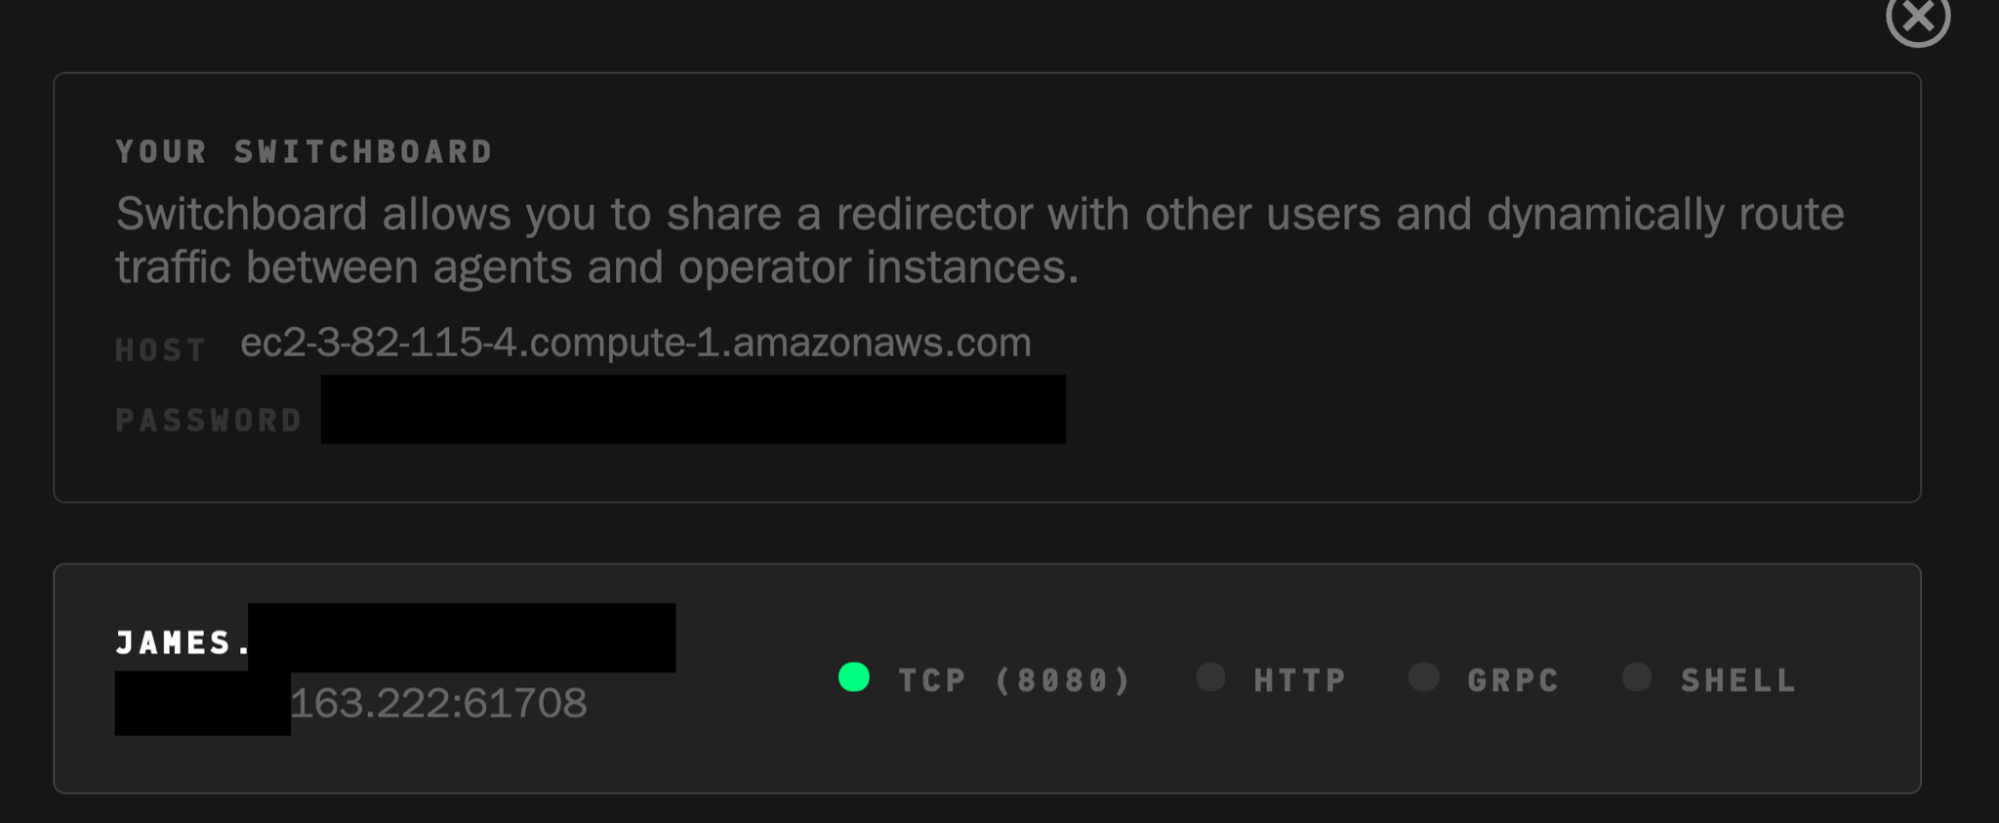Click the ec2 amazonaws host address
Viewport: 1999px width, 823px height.
click(636, 343)
